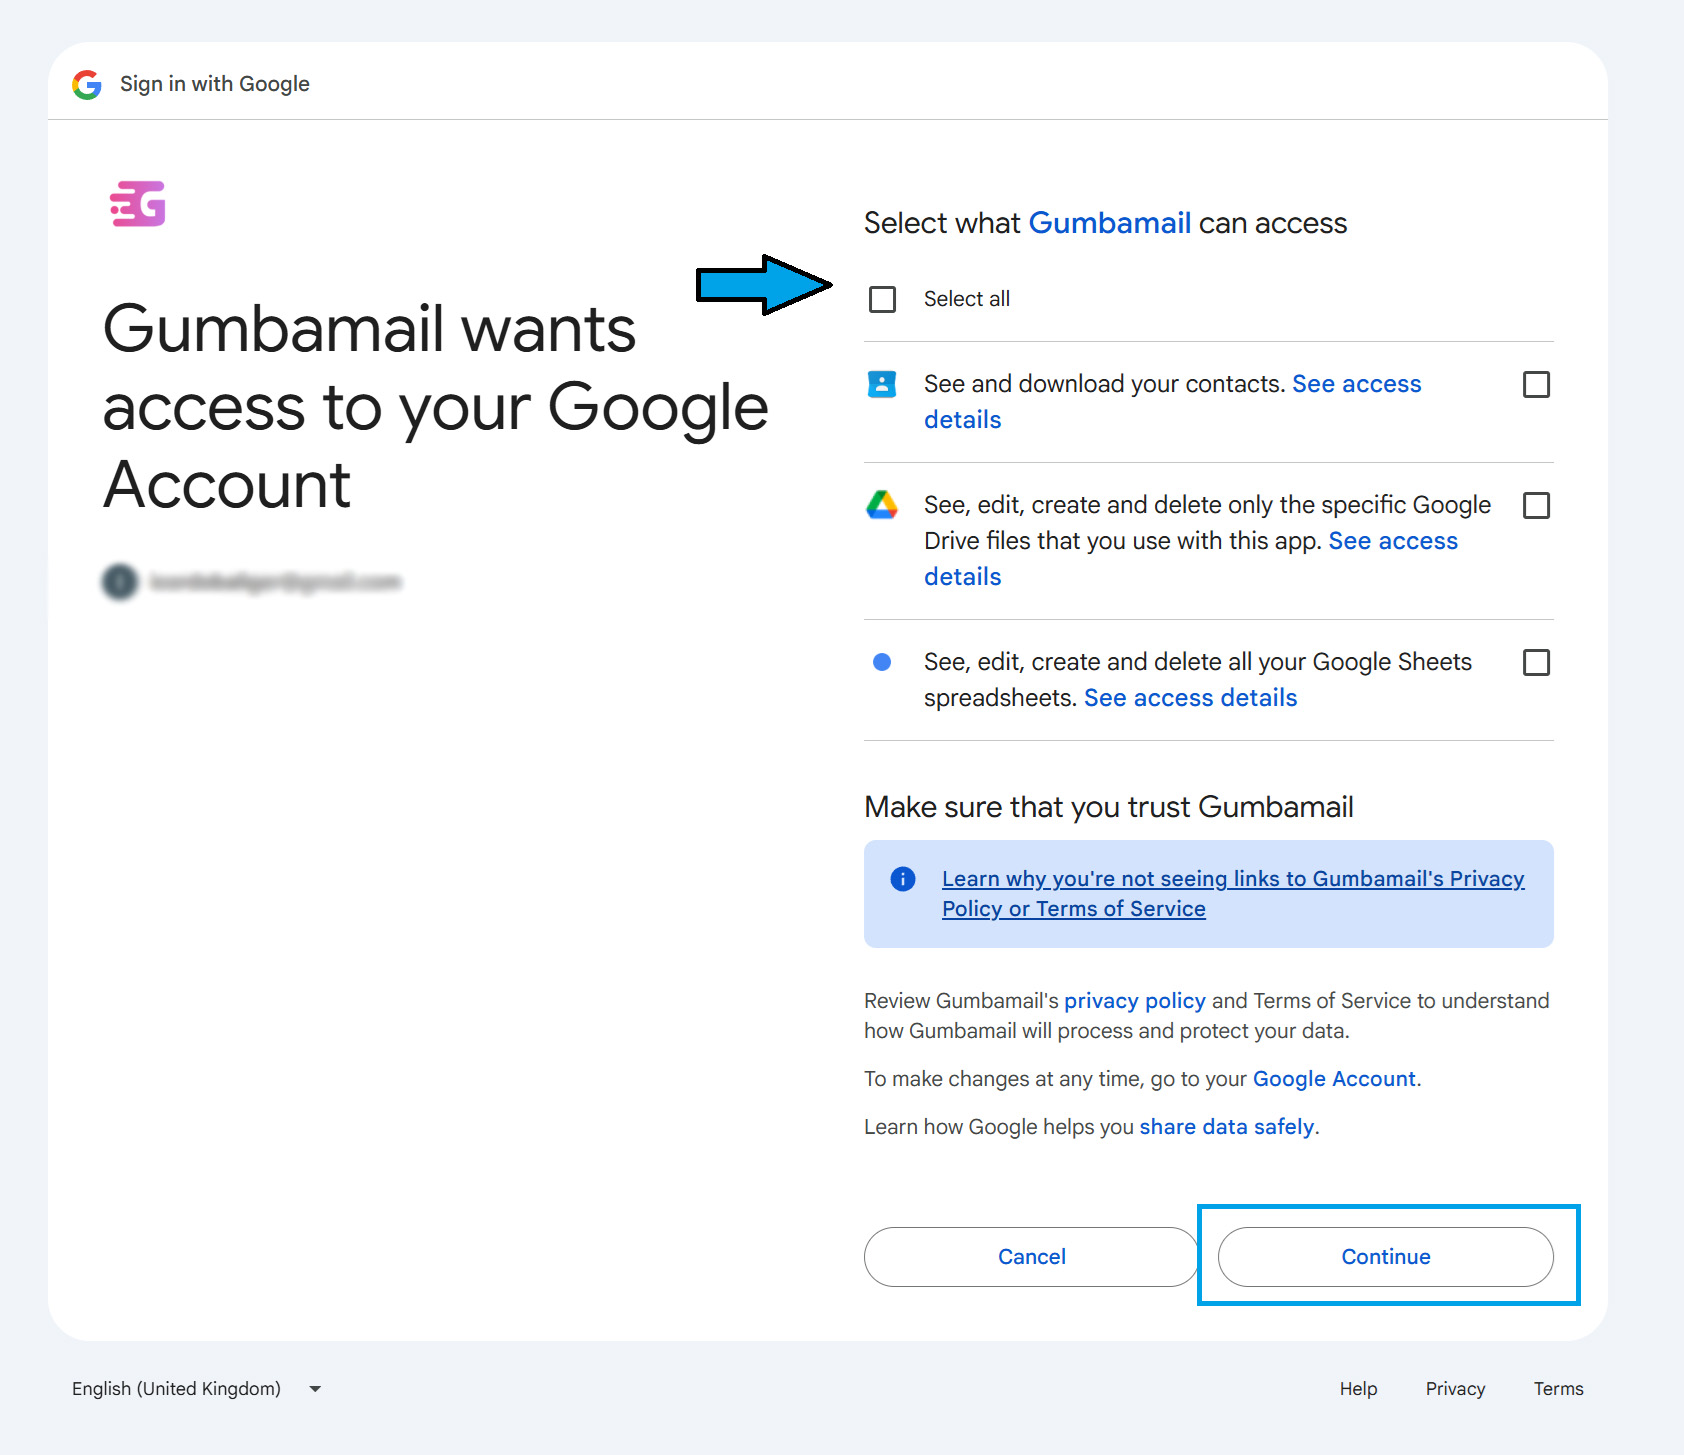Click the Continue button
1684x1455 pixels.
[x=1386, y=1257]
